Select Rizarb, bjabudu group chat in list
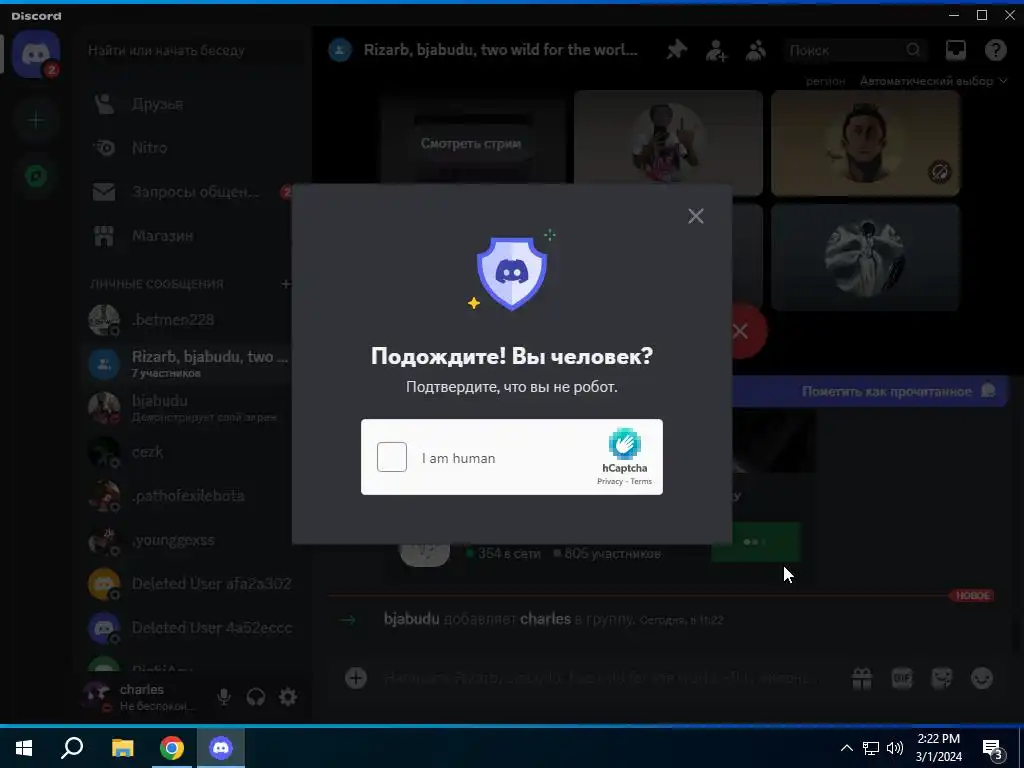1024x768 pixels. [188, 364]
